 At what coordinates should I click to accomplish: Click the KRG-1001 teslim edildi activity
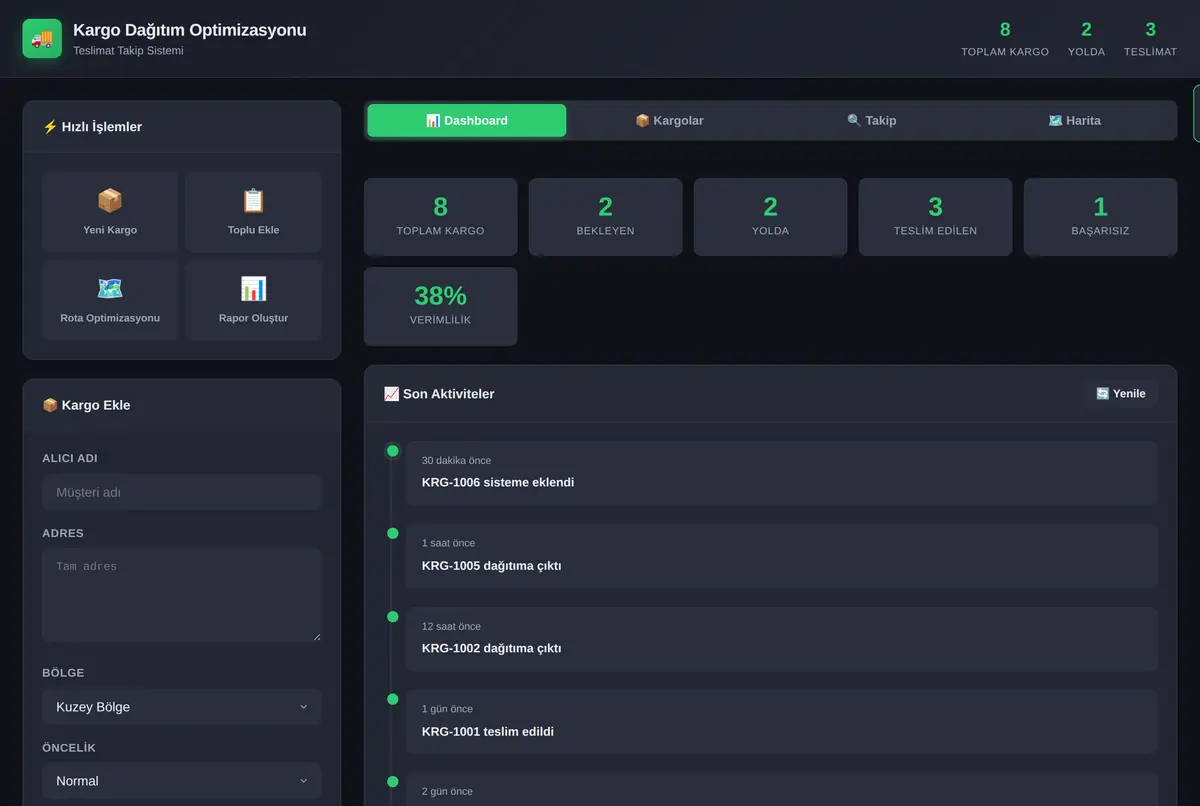[781, 722]
